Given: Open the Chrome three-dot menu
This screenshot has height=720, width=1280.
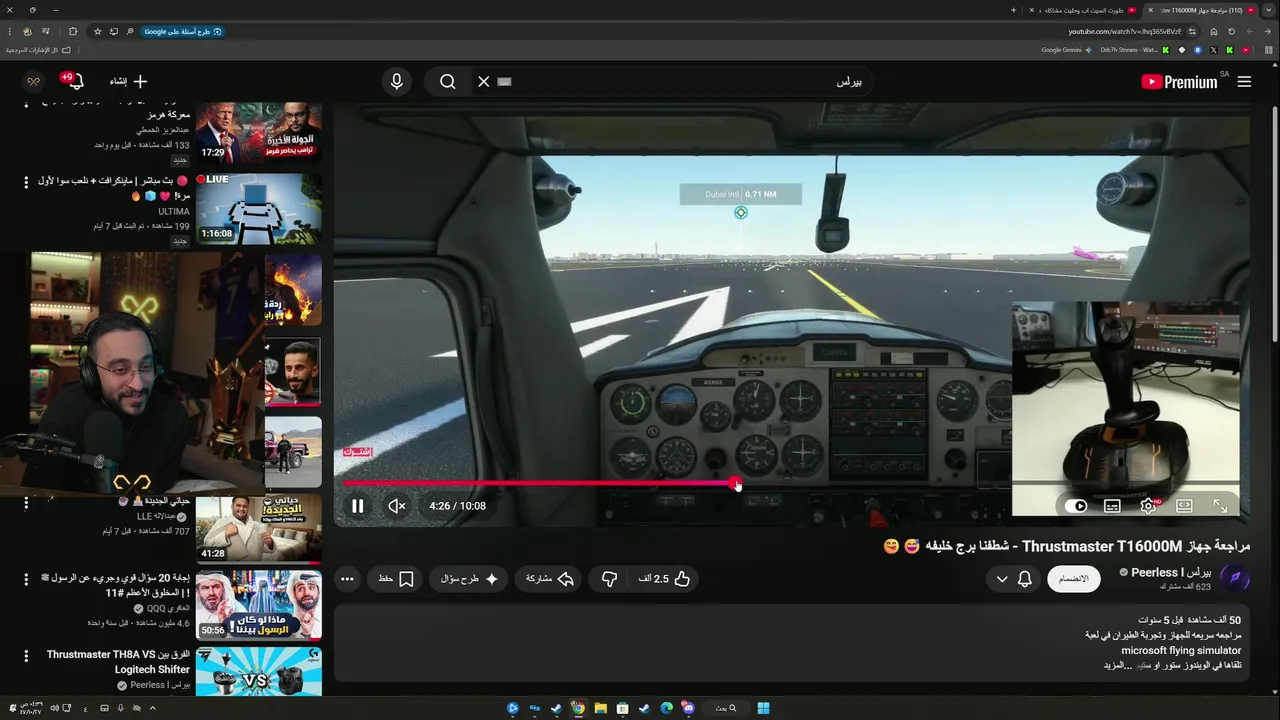Looking at the screenshot, I should pos(10,31).
